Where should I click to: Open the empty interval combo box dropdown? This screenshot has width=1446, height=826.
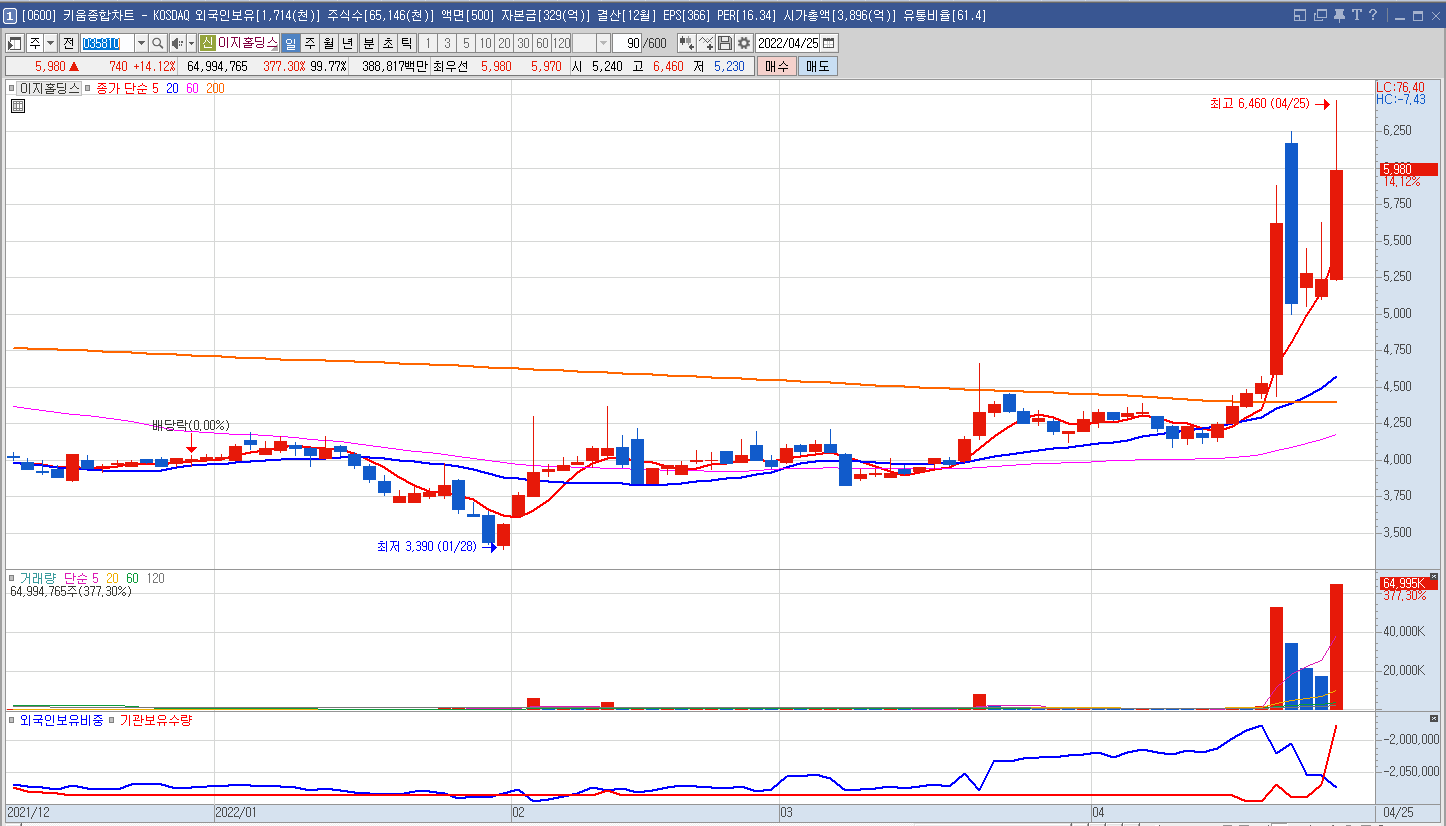tap(603, 43)
